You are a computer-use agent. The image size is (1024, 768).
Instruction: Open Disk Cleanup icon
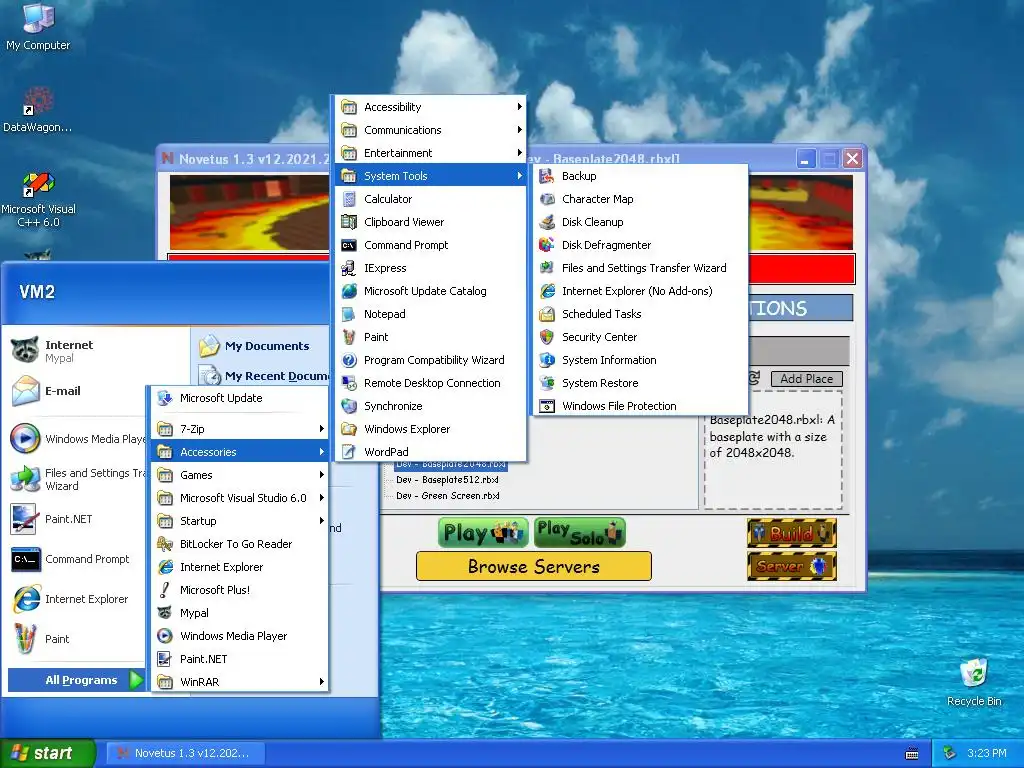(547, 221)
